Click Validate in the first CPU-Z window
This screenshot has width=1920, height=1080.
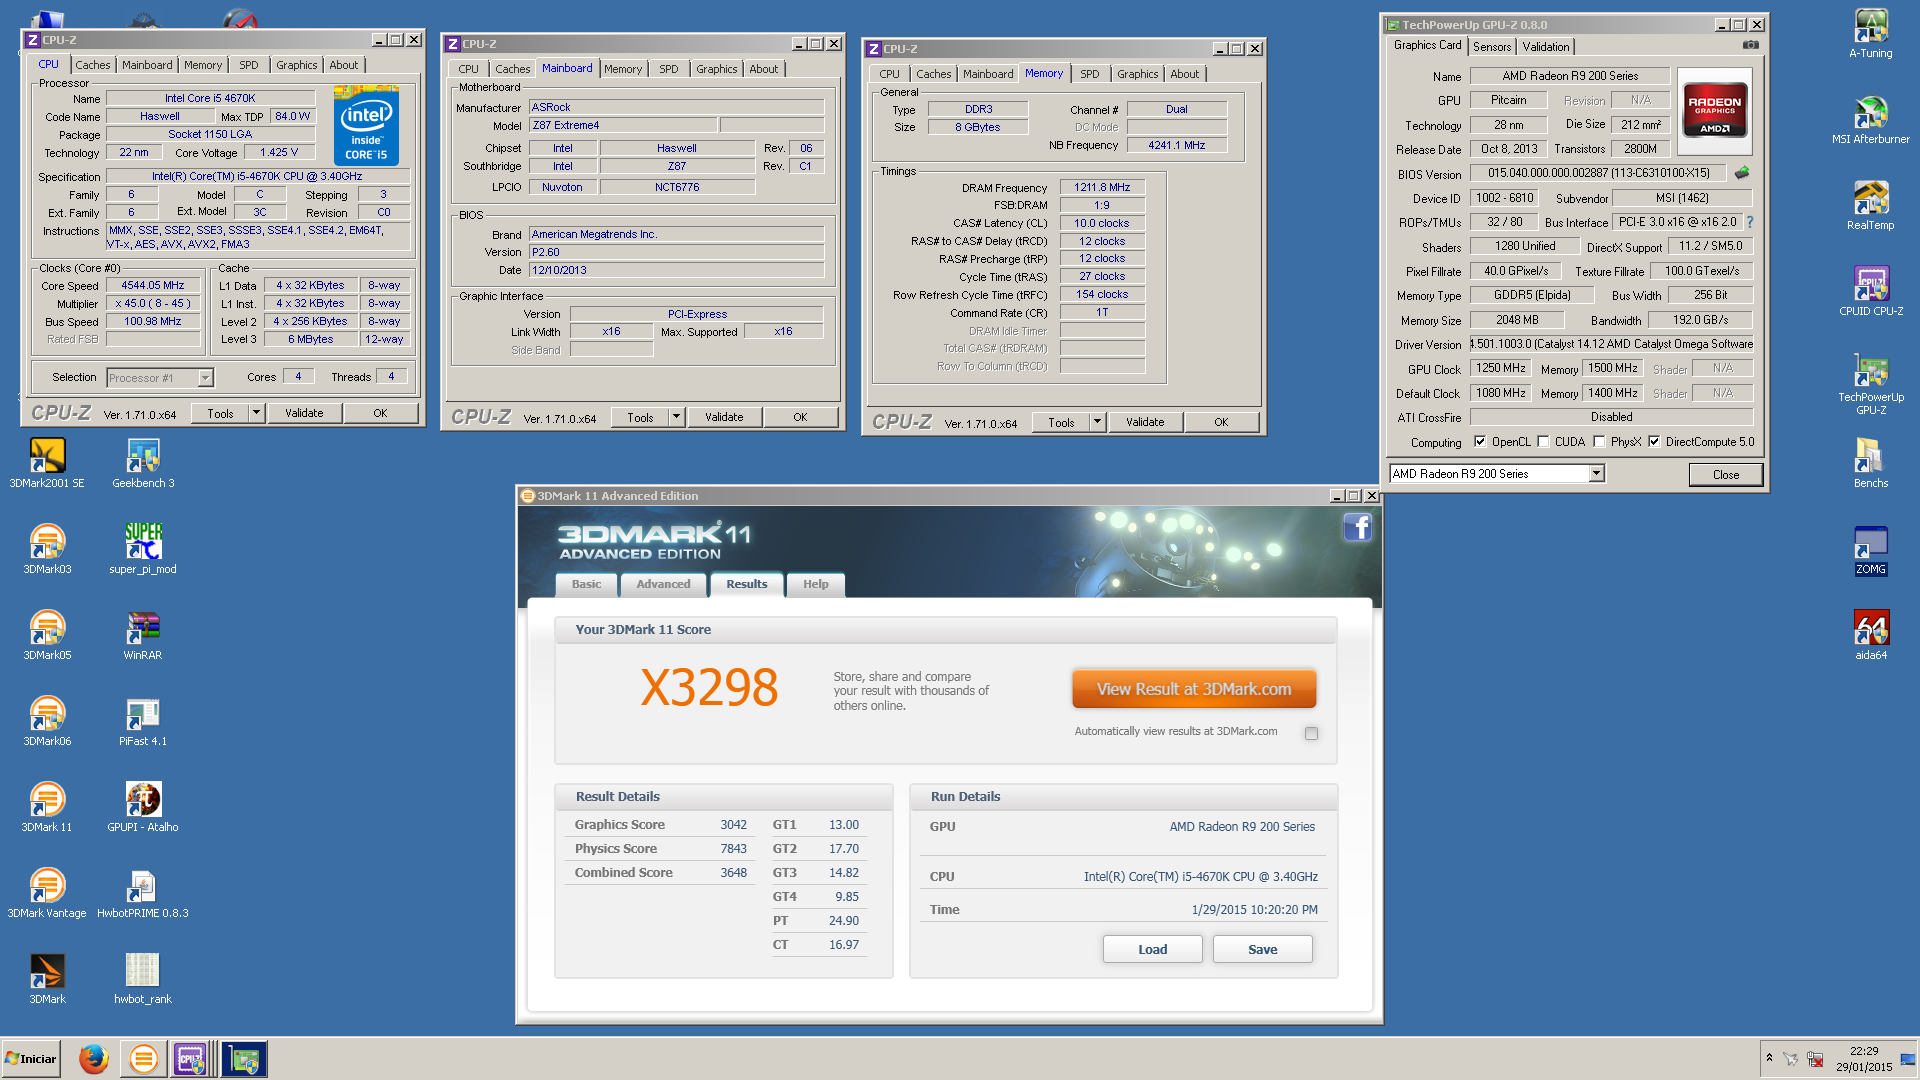click(x=304, y=413)
